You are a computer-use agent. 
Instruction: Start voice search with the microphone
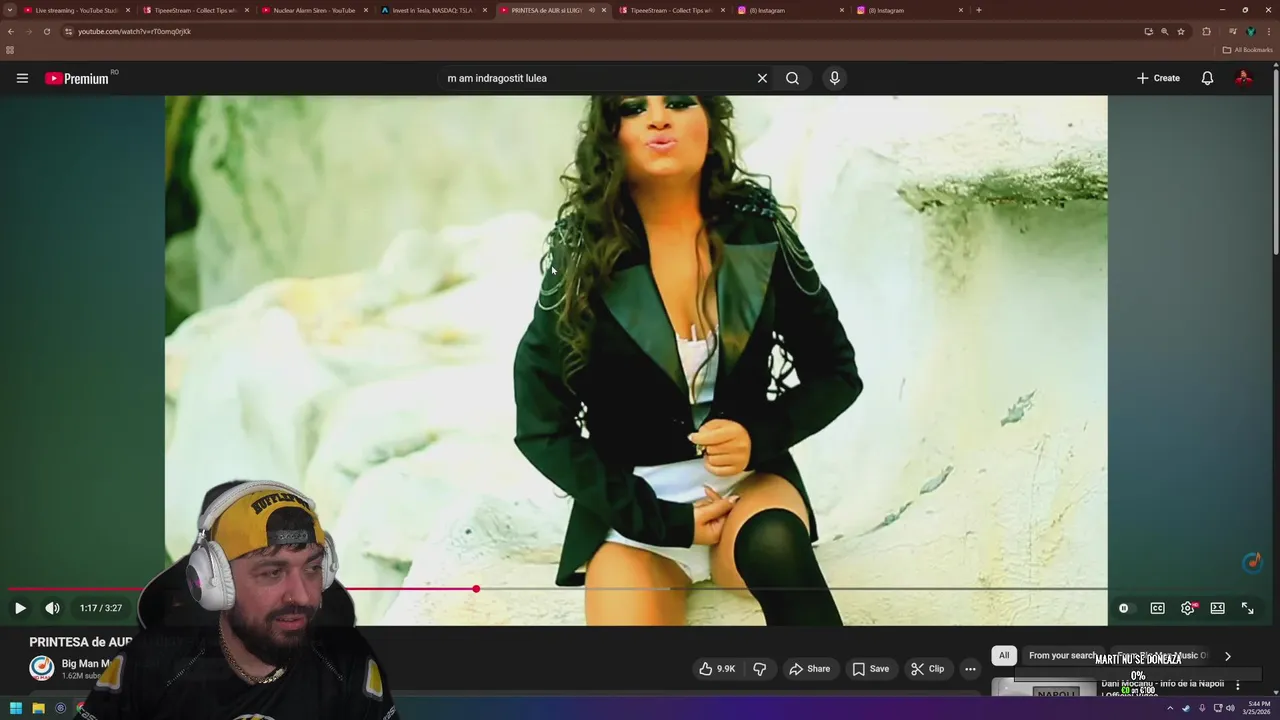click(834, 78)
